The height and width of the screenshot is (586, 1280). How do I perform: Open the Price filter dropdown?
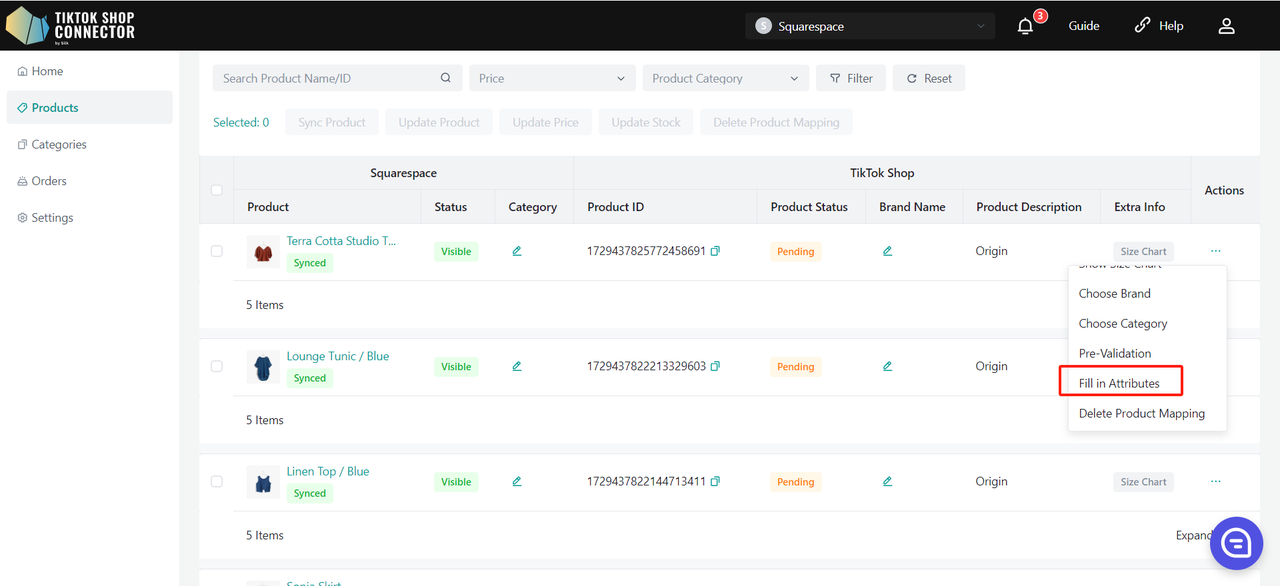(x=552, y=78)
